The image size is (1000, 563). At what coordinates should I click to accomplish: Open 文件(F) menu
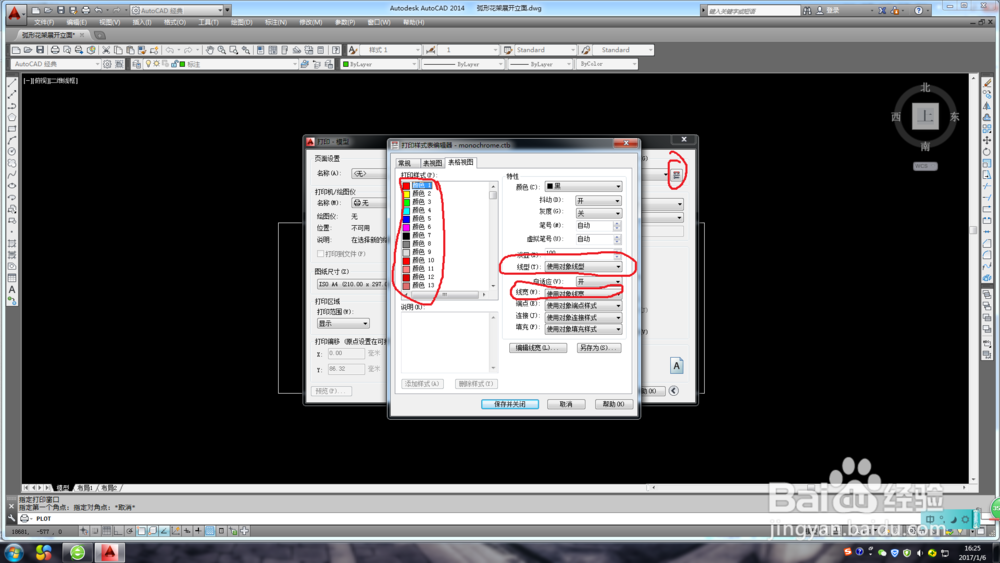click(x=44, y=22)
